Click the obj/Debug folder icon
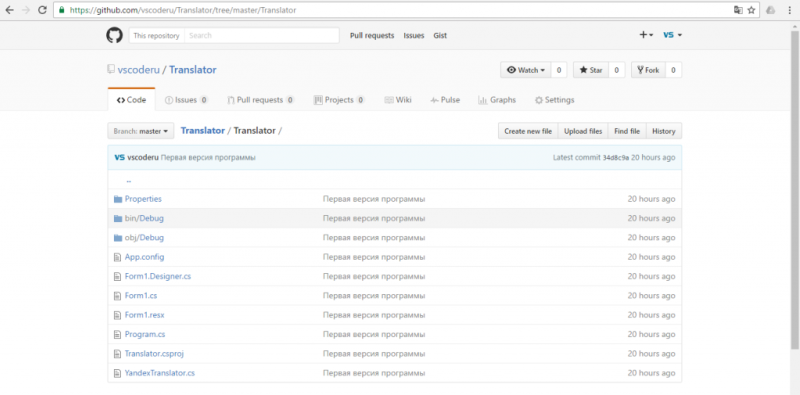The height and width of the screenshot is (395, 800). coord(118,238)
